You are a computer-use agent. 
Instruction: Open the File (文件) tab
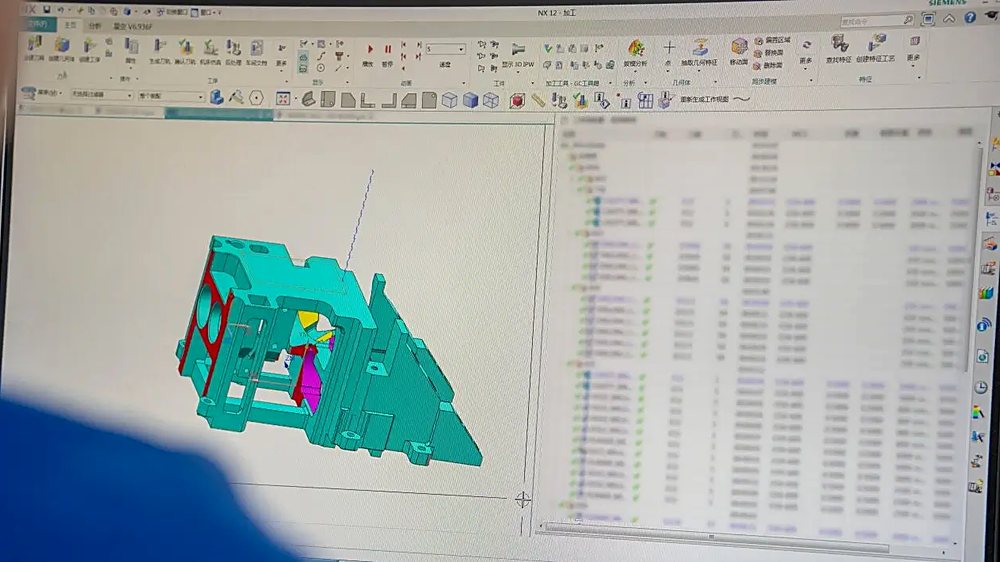[x=38, y=24]
